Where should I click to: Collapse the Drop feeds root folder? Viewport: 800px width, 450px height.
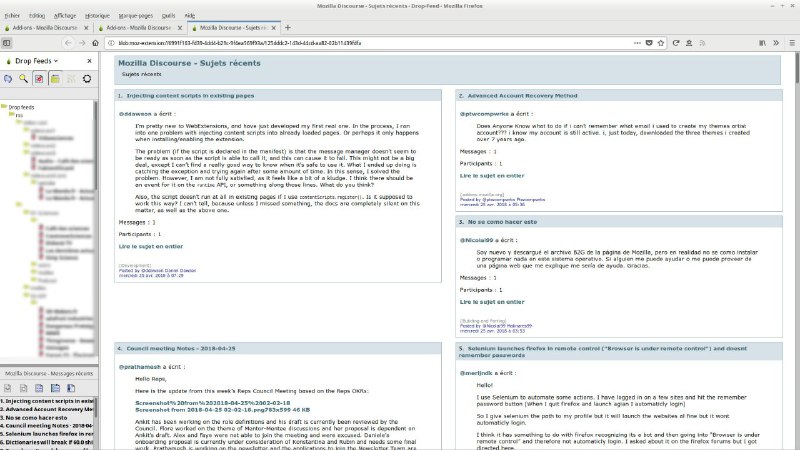(5, 106)
